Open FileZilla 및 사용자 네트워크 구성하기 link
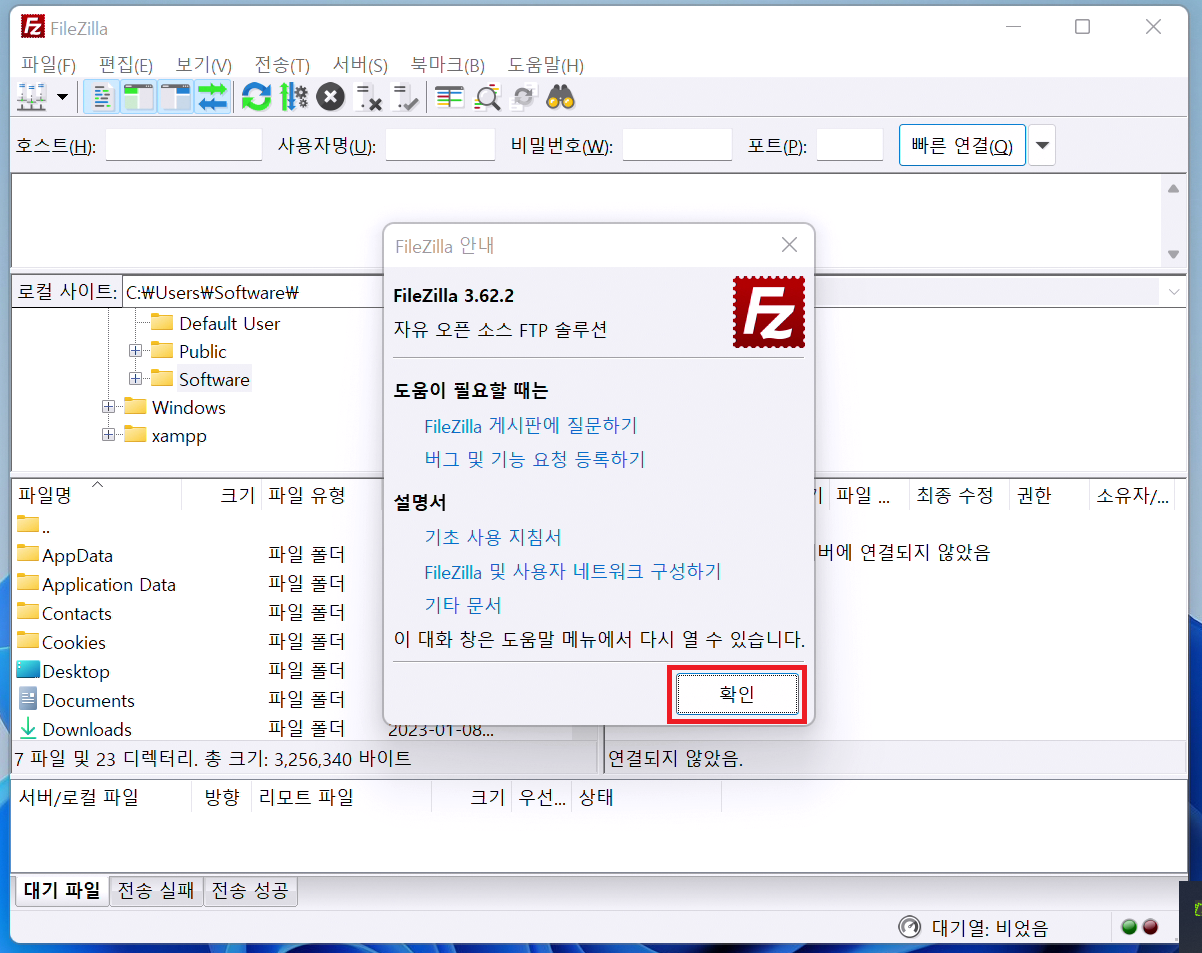Screen dimensions: 1202x953 [x=573, y=571]
